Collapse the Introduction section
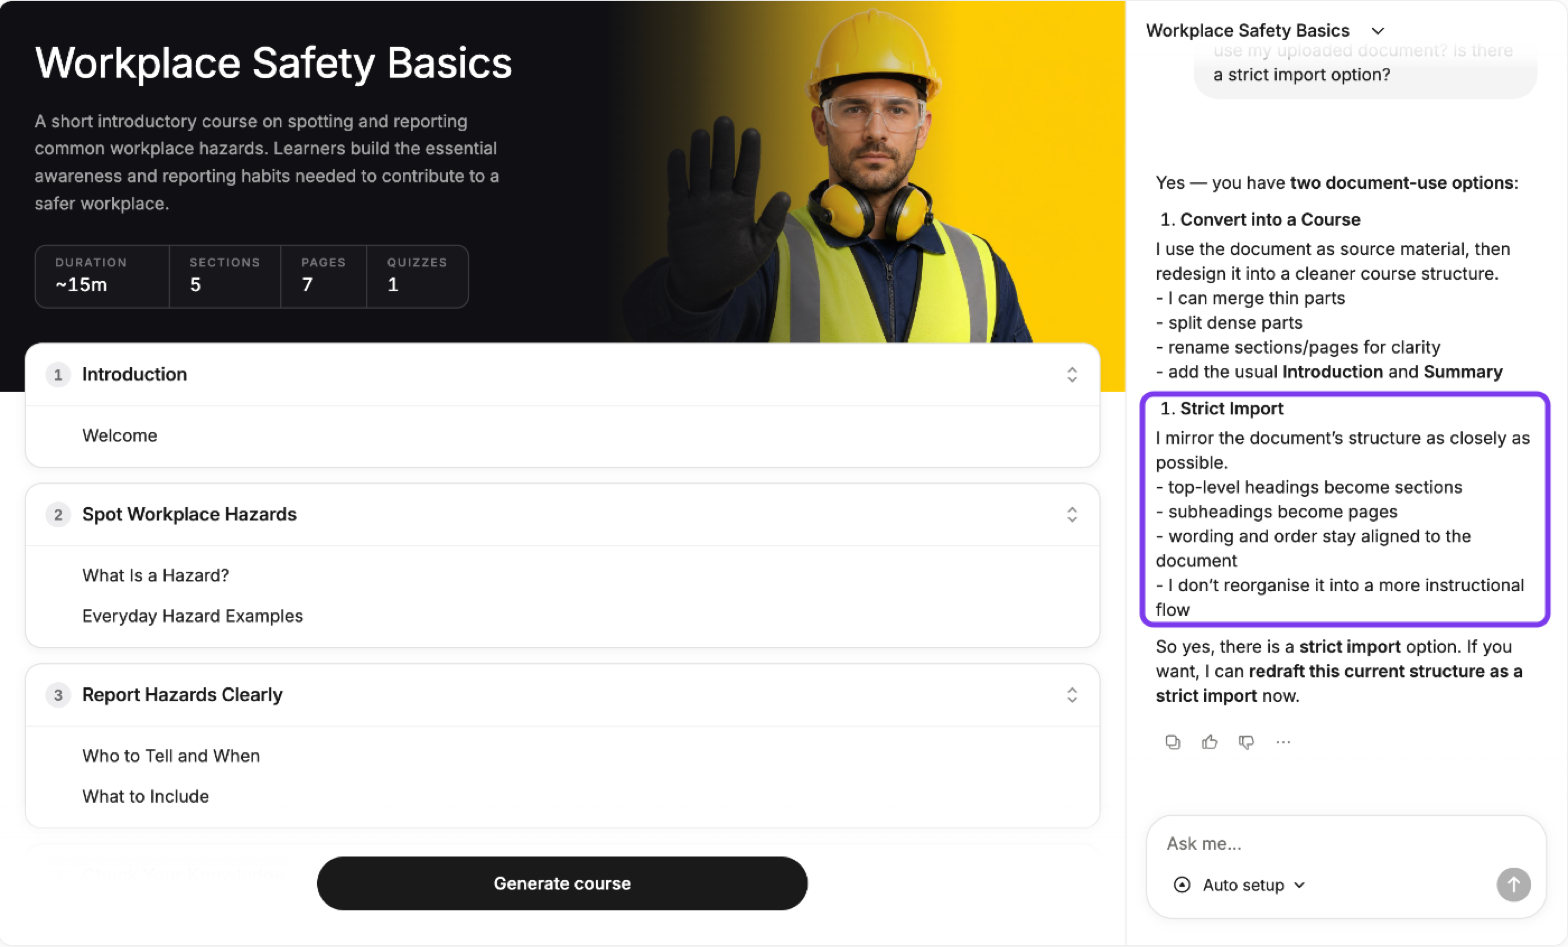Viewport: 1568px width, 947px height. [x=1072, y=374]
